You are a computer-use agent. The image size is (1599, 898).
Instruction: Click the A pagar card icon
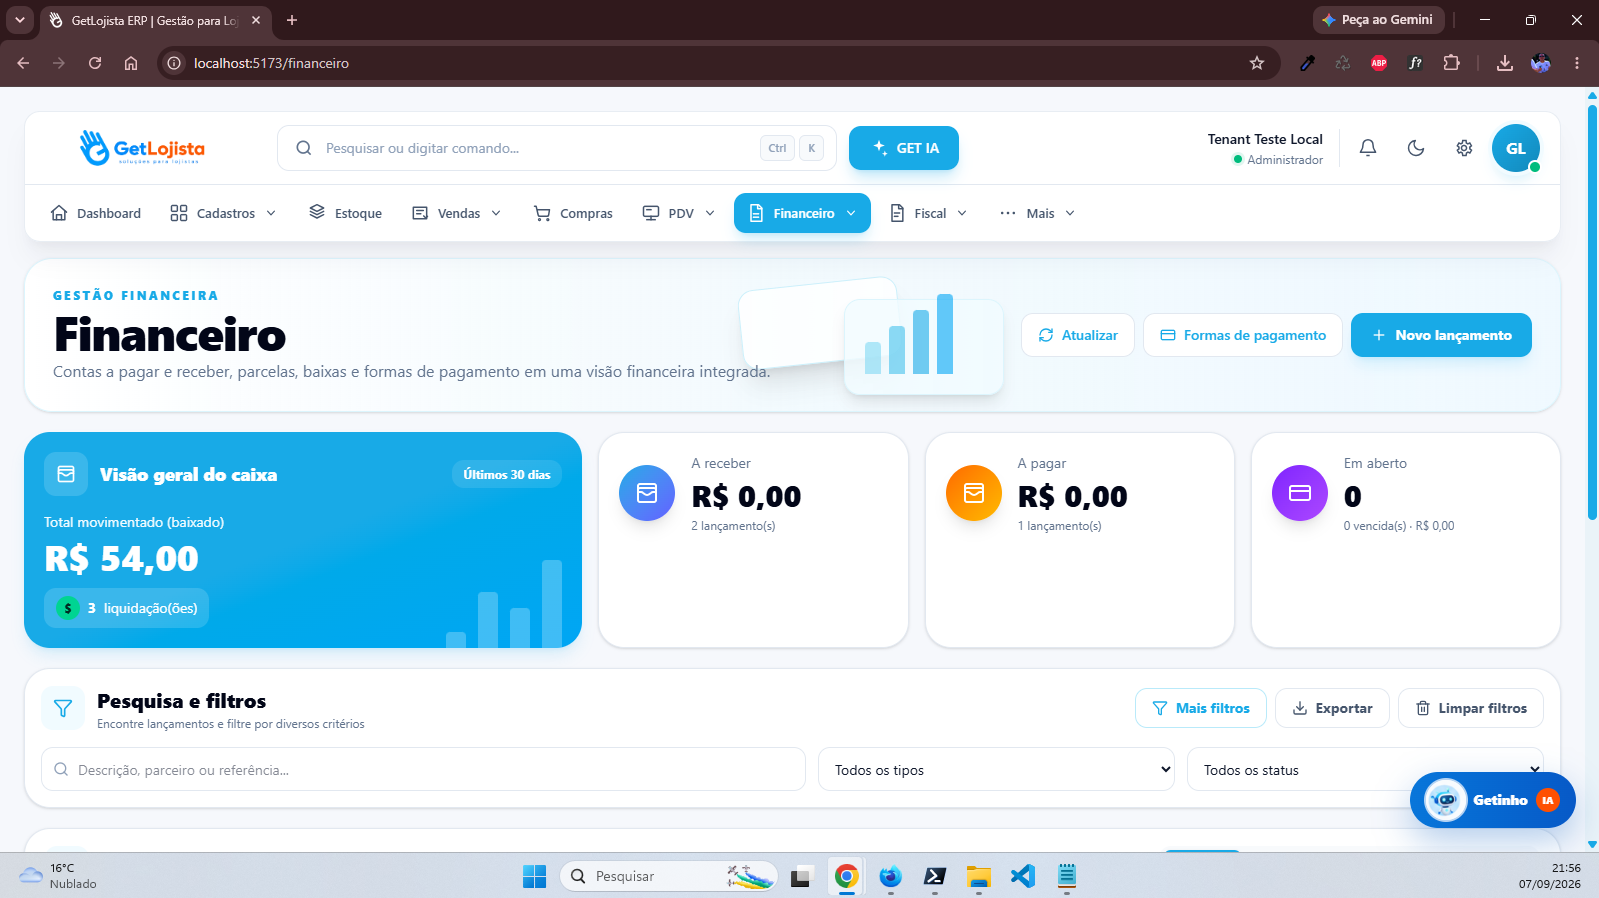click(974, 493)
